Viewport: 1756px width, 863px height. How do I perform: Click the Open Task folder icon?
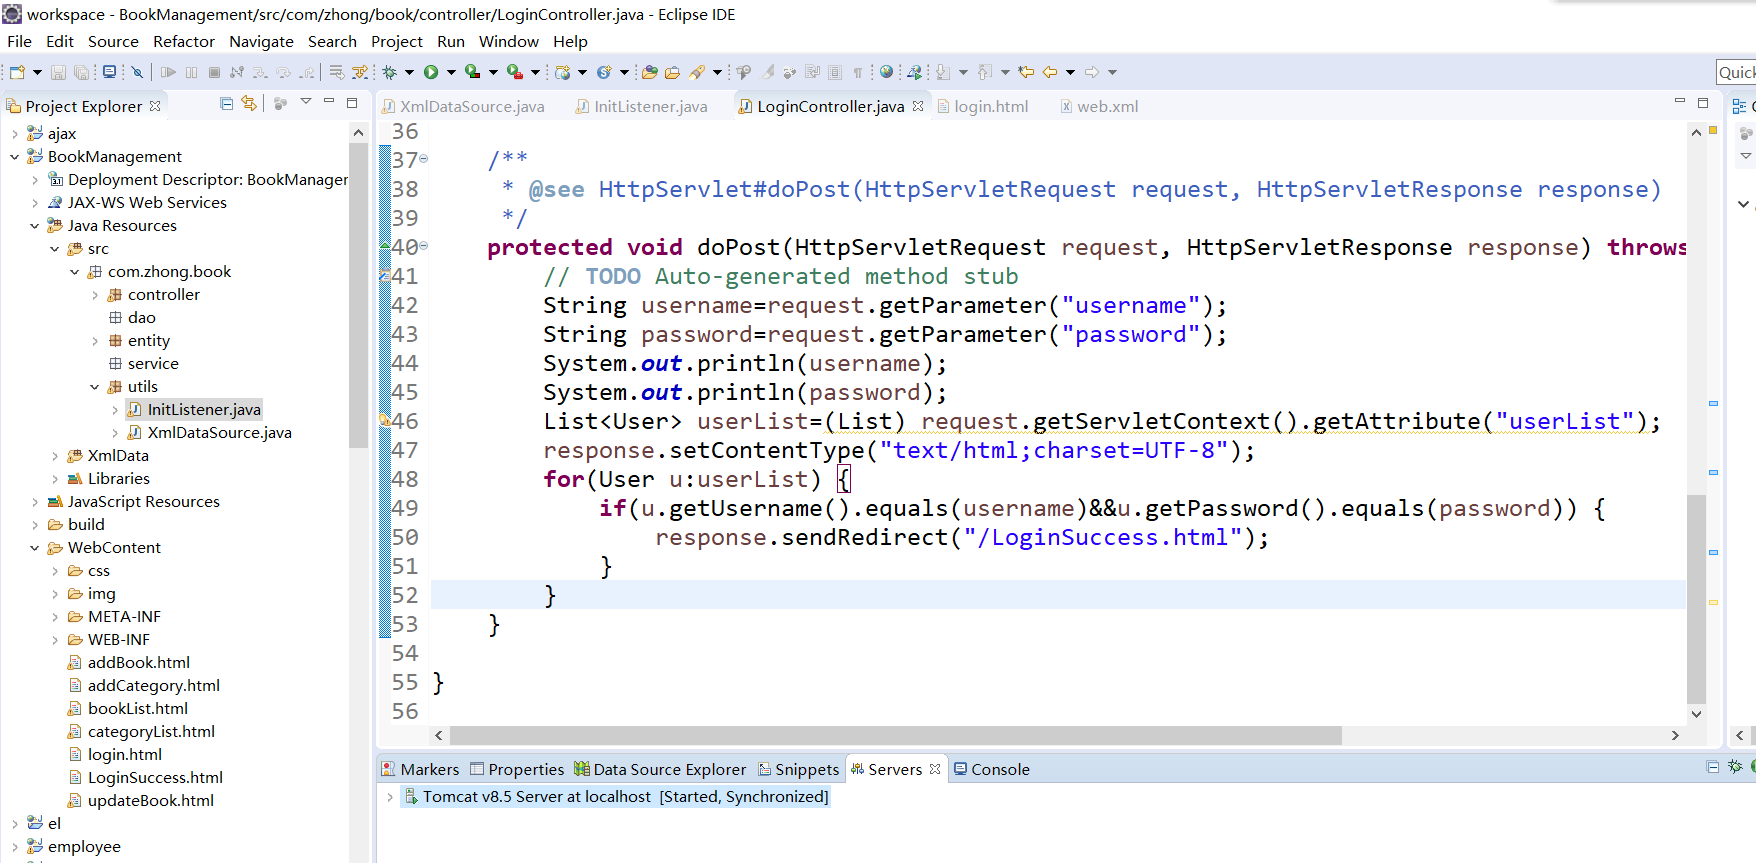[x=672, y=72]
